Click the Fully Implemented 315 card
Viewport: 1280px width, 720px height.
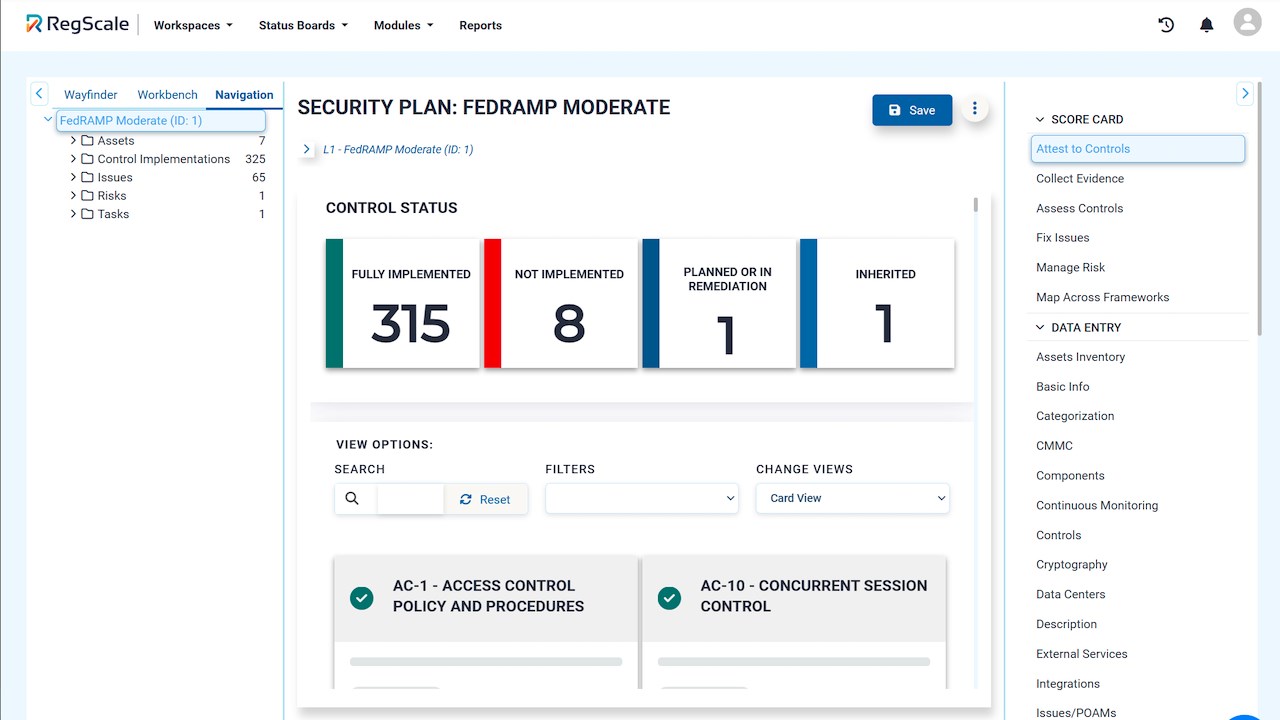(x=402, y=303)
